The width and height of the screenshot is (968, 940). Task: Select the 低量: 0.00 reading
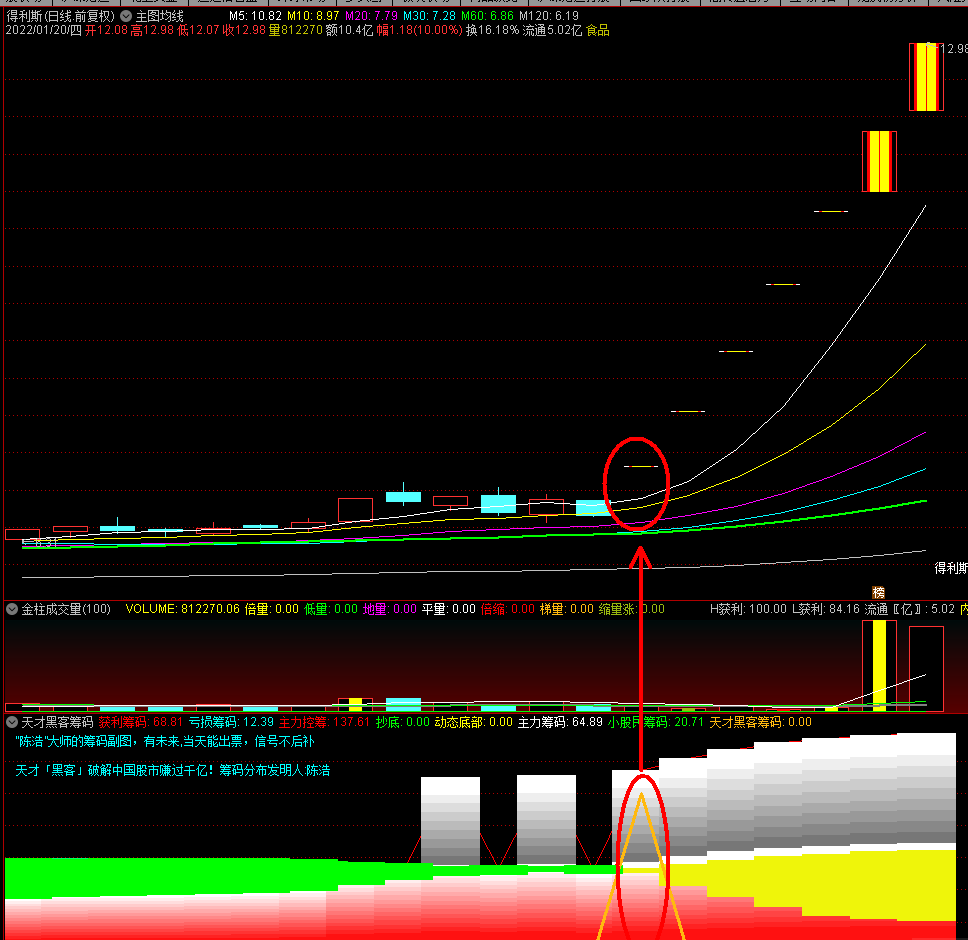tap(330, 609)
